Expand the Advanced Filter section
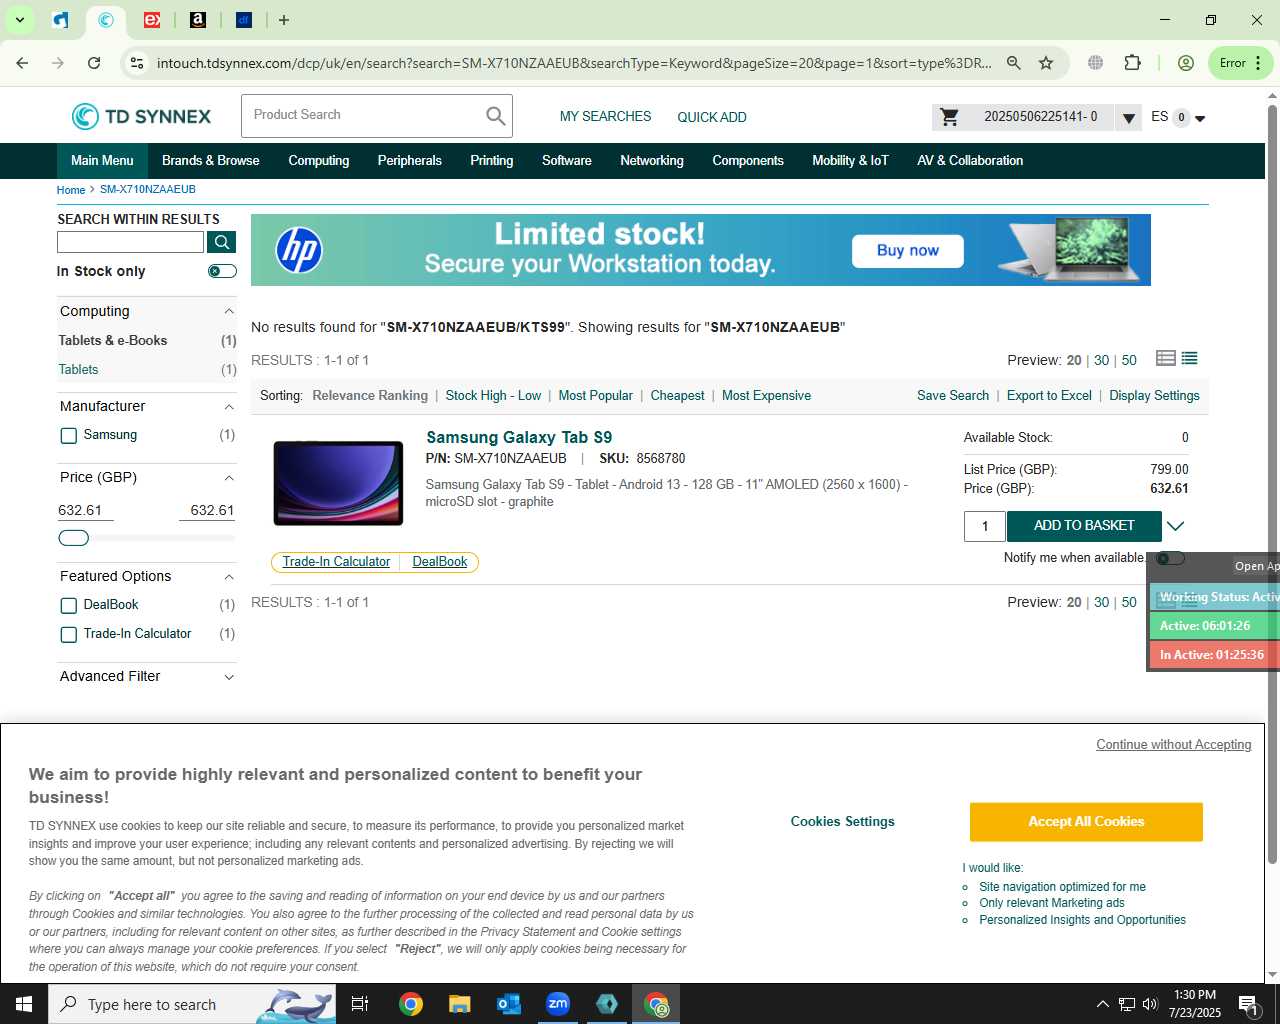 (229, 677)
